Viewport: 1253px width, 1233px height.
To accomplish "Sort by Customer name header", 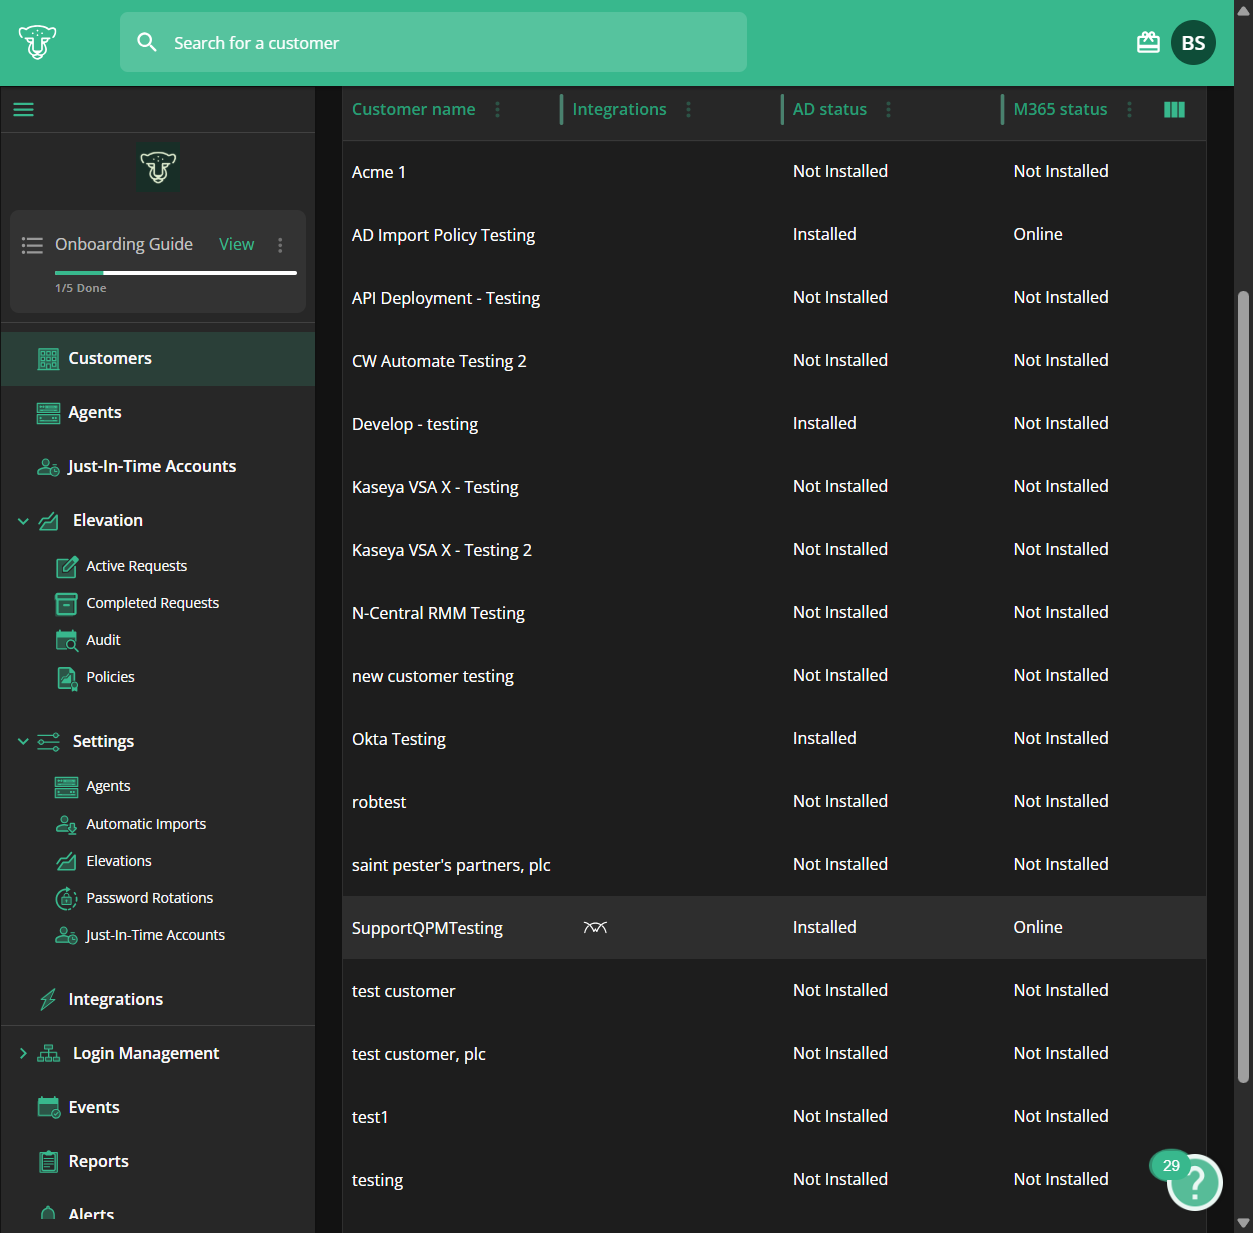I will coord(413,110).
